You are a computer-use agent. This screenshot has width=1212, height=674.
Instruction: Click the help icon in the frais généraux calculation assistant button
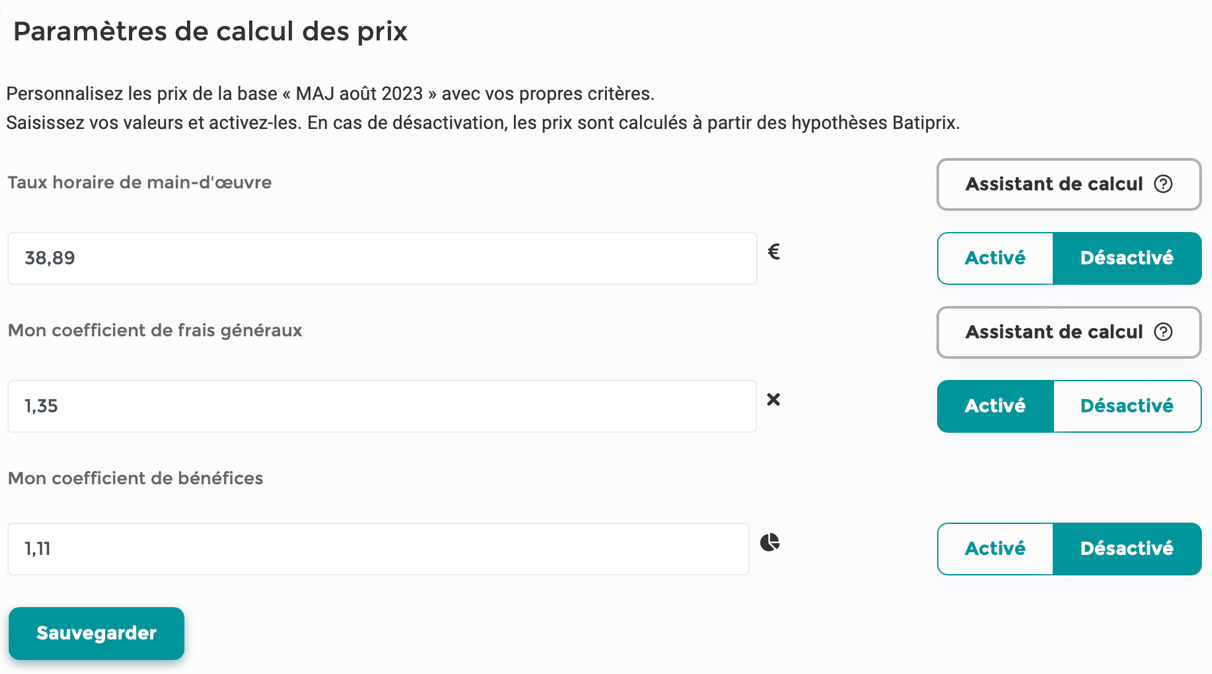[1163, 332]
